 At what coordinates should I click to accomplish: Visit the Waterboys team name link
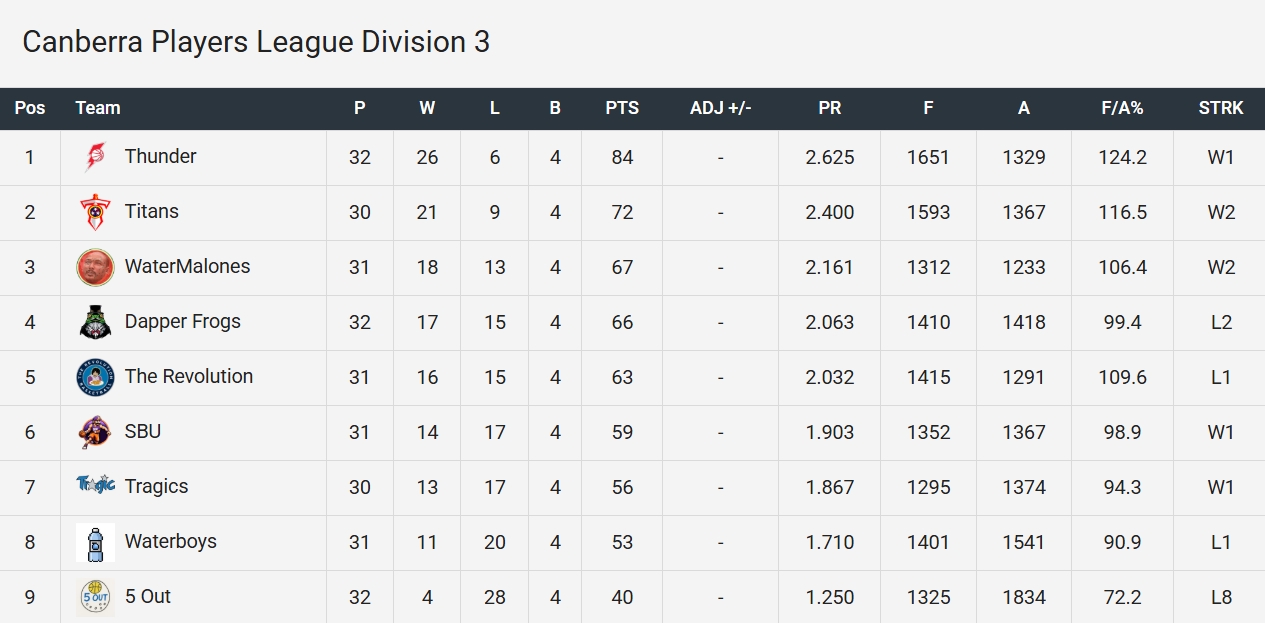(x=170, y=541)
